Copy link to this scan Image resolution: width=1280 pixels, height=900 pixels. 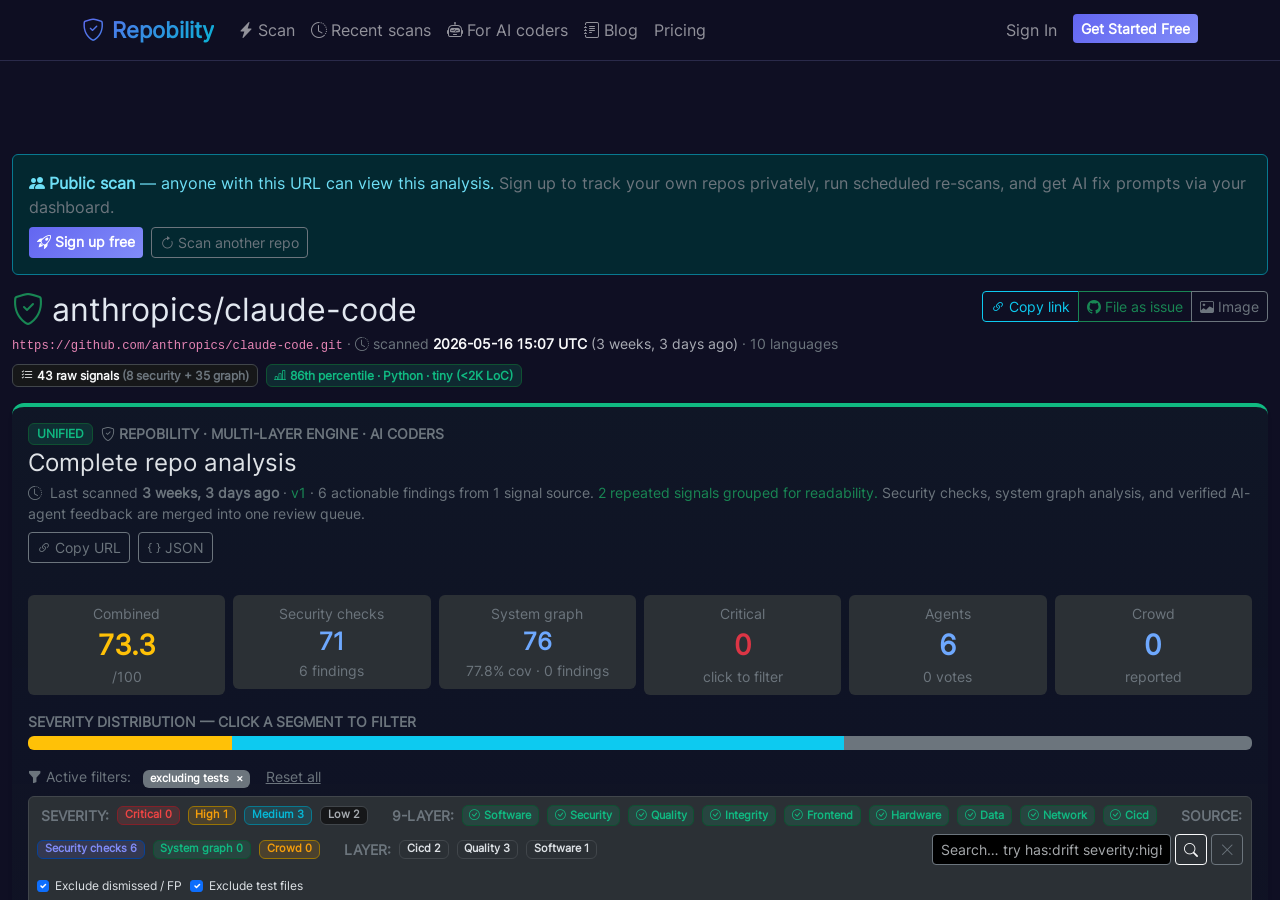[1030, 307]
